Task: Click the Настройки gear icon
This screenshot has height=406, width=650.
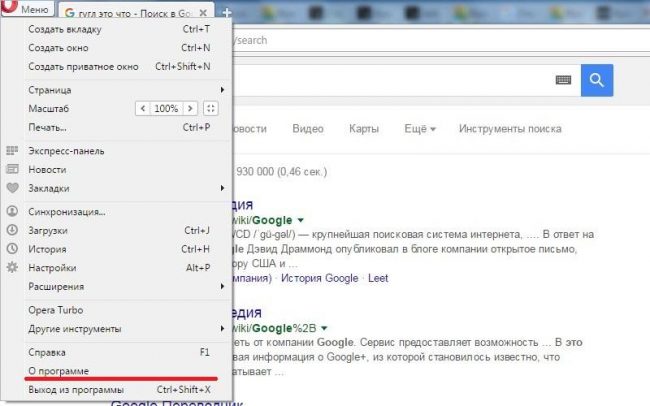Action: click(12, 267)
